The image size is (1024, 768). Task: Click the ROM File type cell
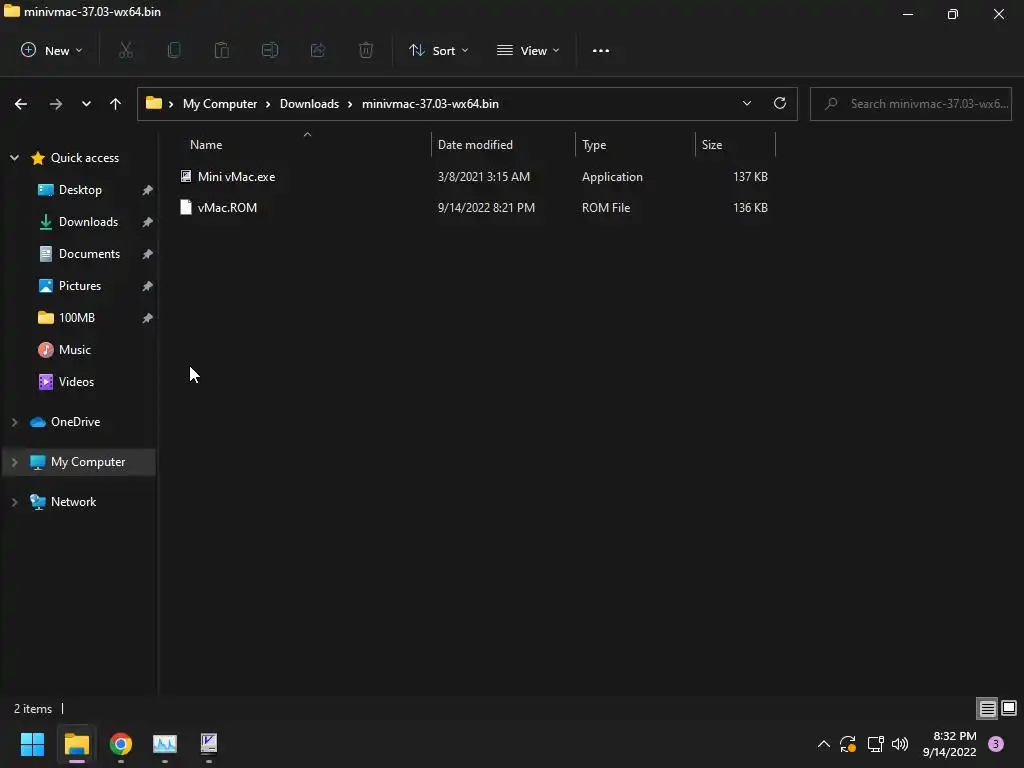[x=605, y=207]
